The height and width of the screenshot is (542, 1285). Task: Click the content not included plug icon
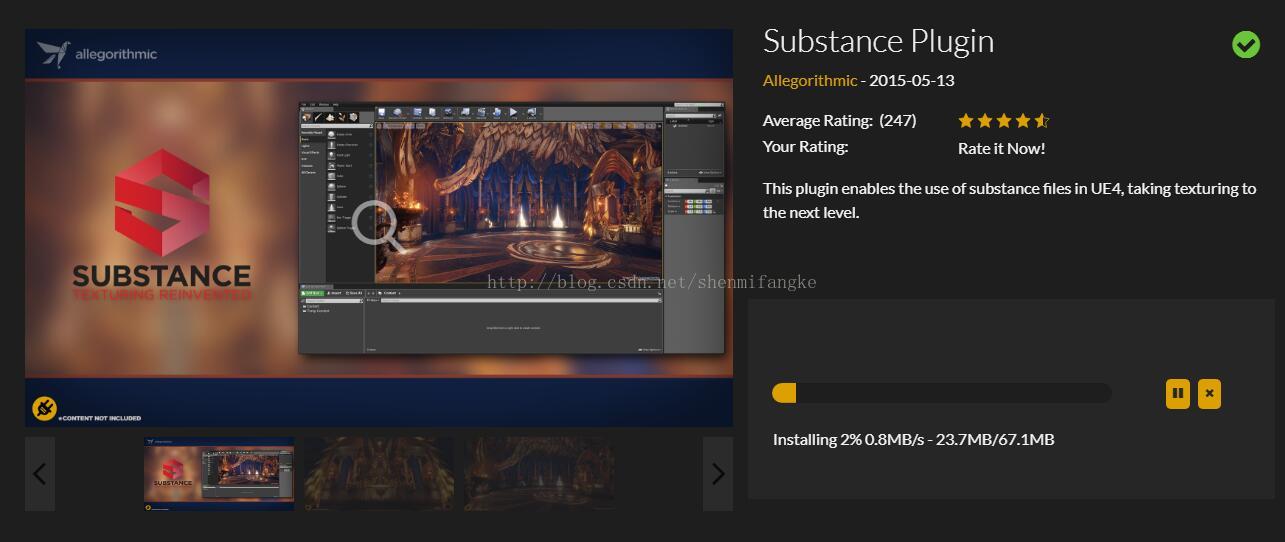pos(44,408)
